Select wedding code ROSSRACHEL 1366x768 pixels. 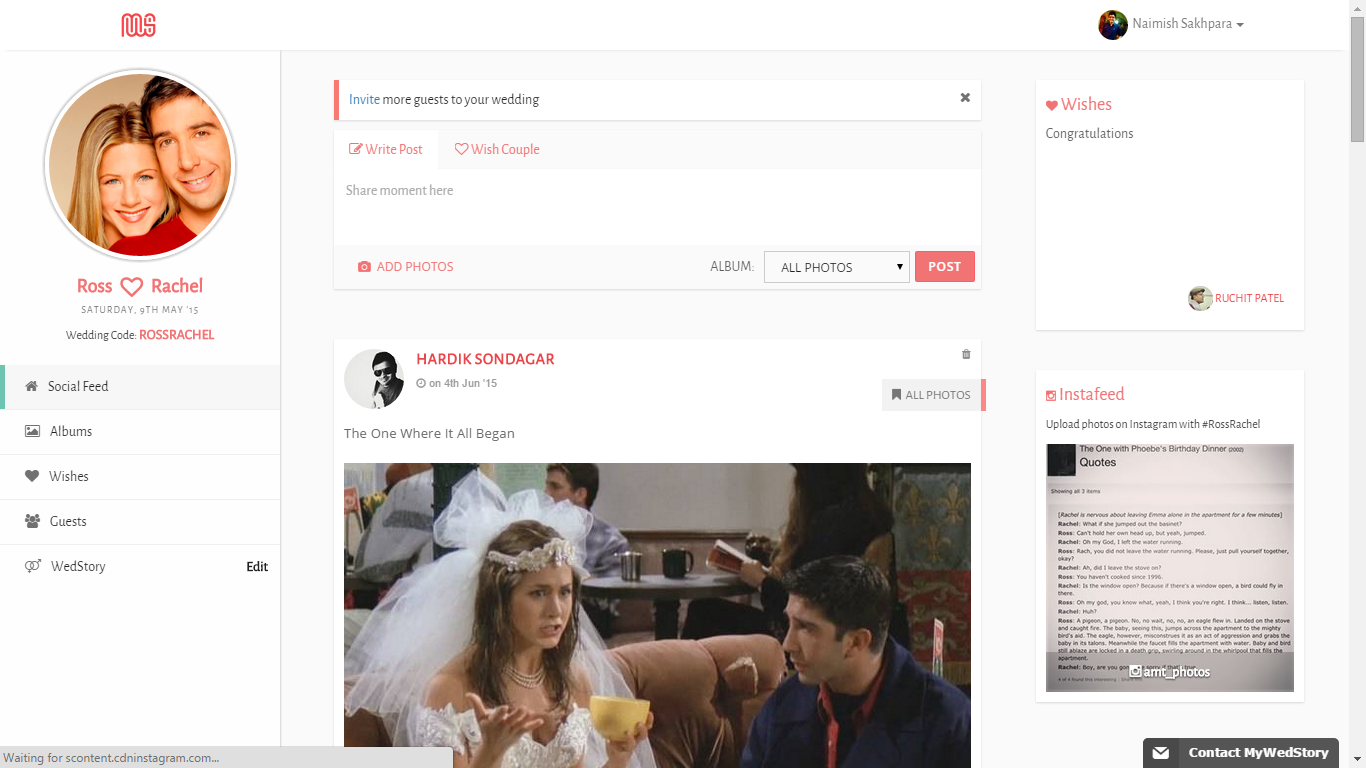tap(176, 335)
